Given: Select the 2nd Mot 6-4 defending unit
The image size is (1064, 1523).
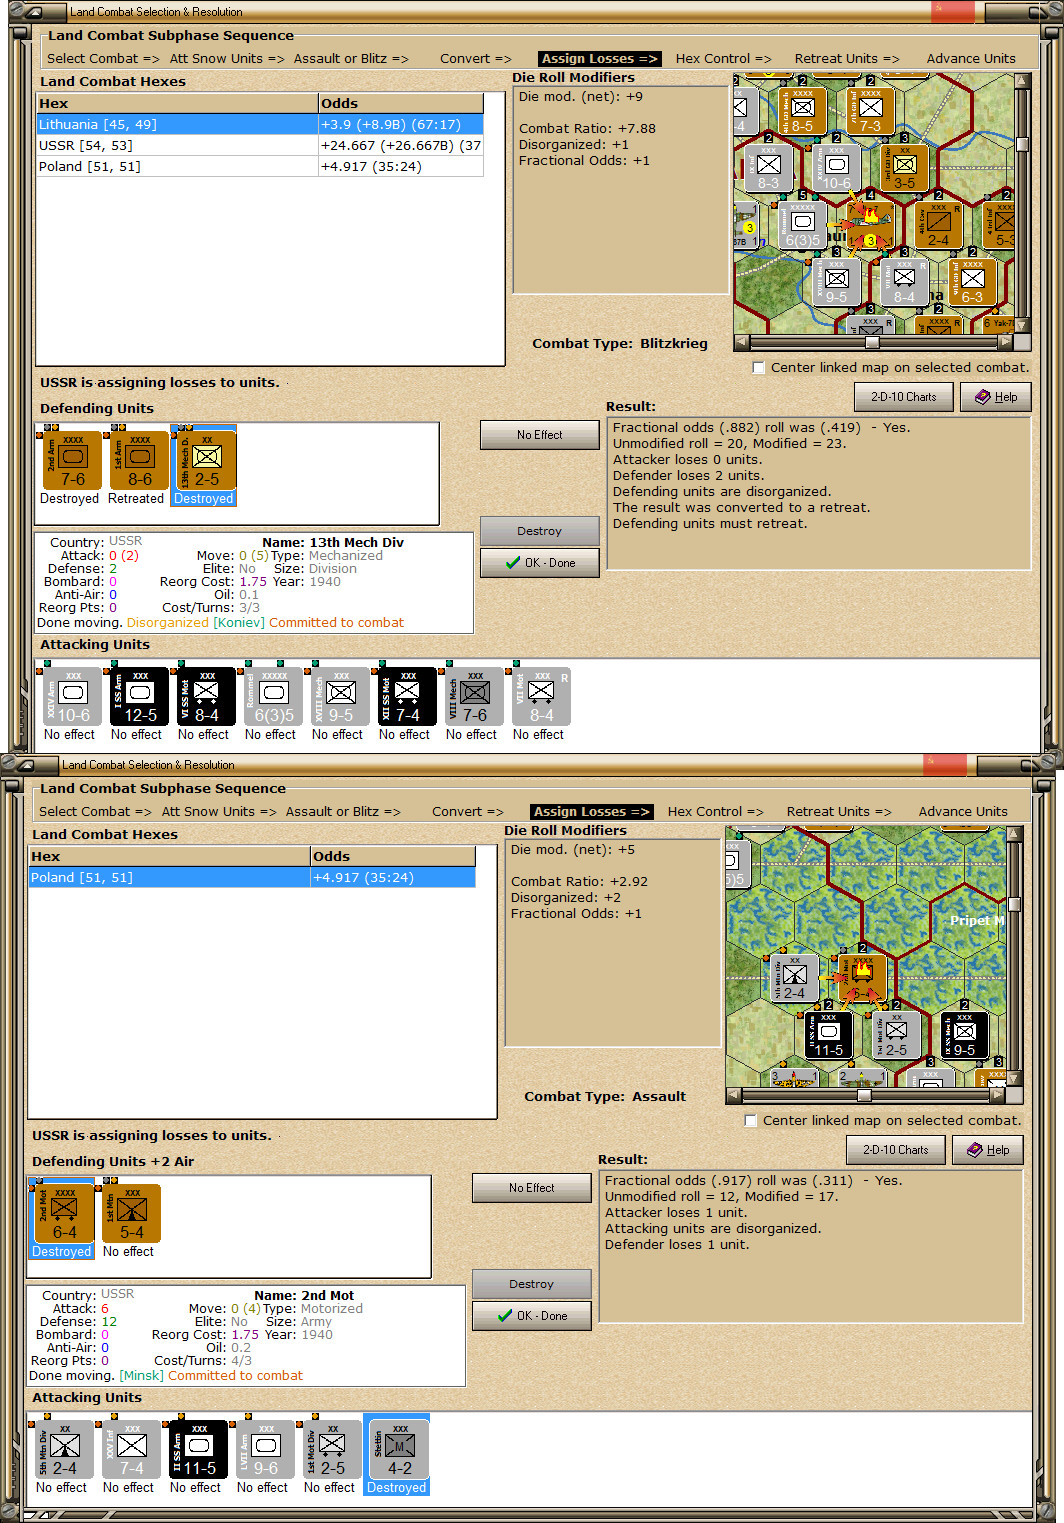Looking at the screenshot, I should [62, 1213].
